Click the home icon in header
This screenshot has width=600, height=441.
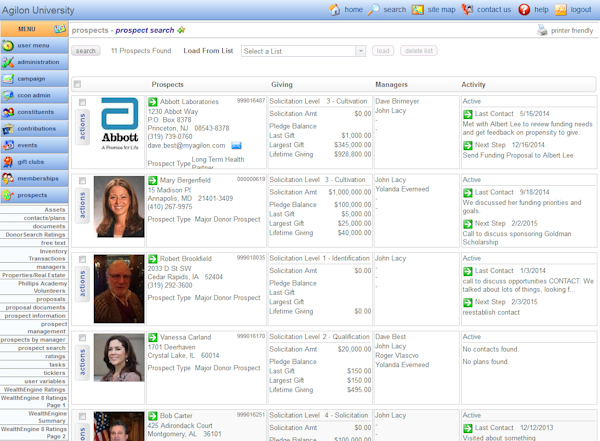tap(334, 10)
